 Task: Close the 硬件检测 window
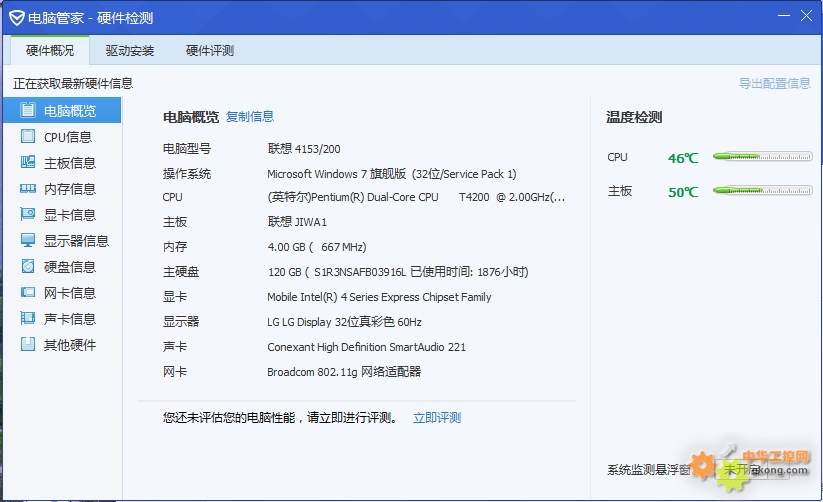point(807,16)
